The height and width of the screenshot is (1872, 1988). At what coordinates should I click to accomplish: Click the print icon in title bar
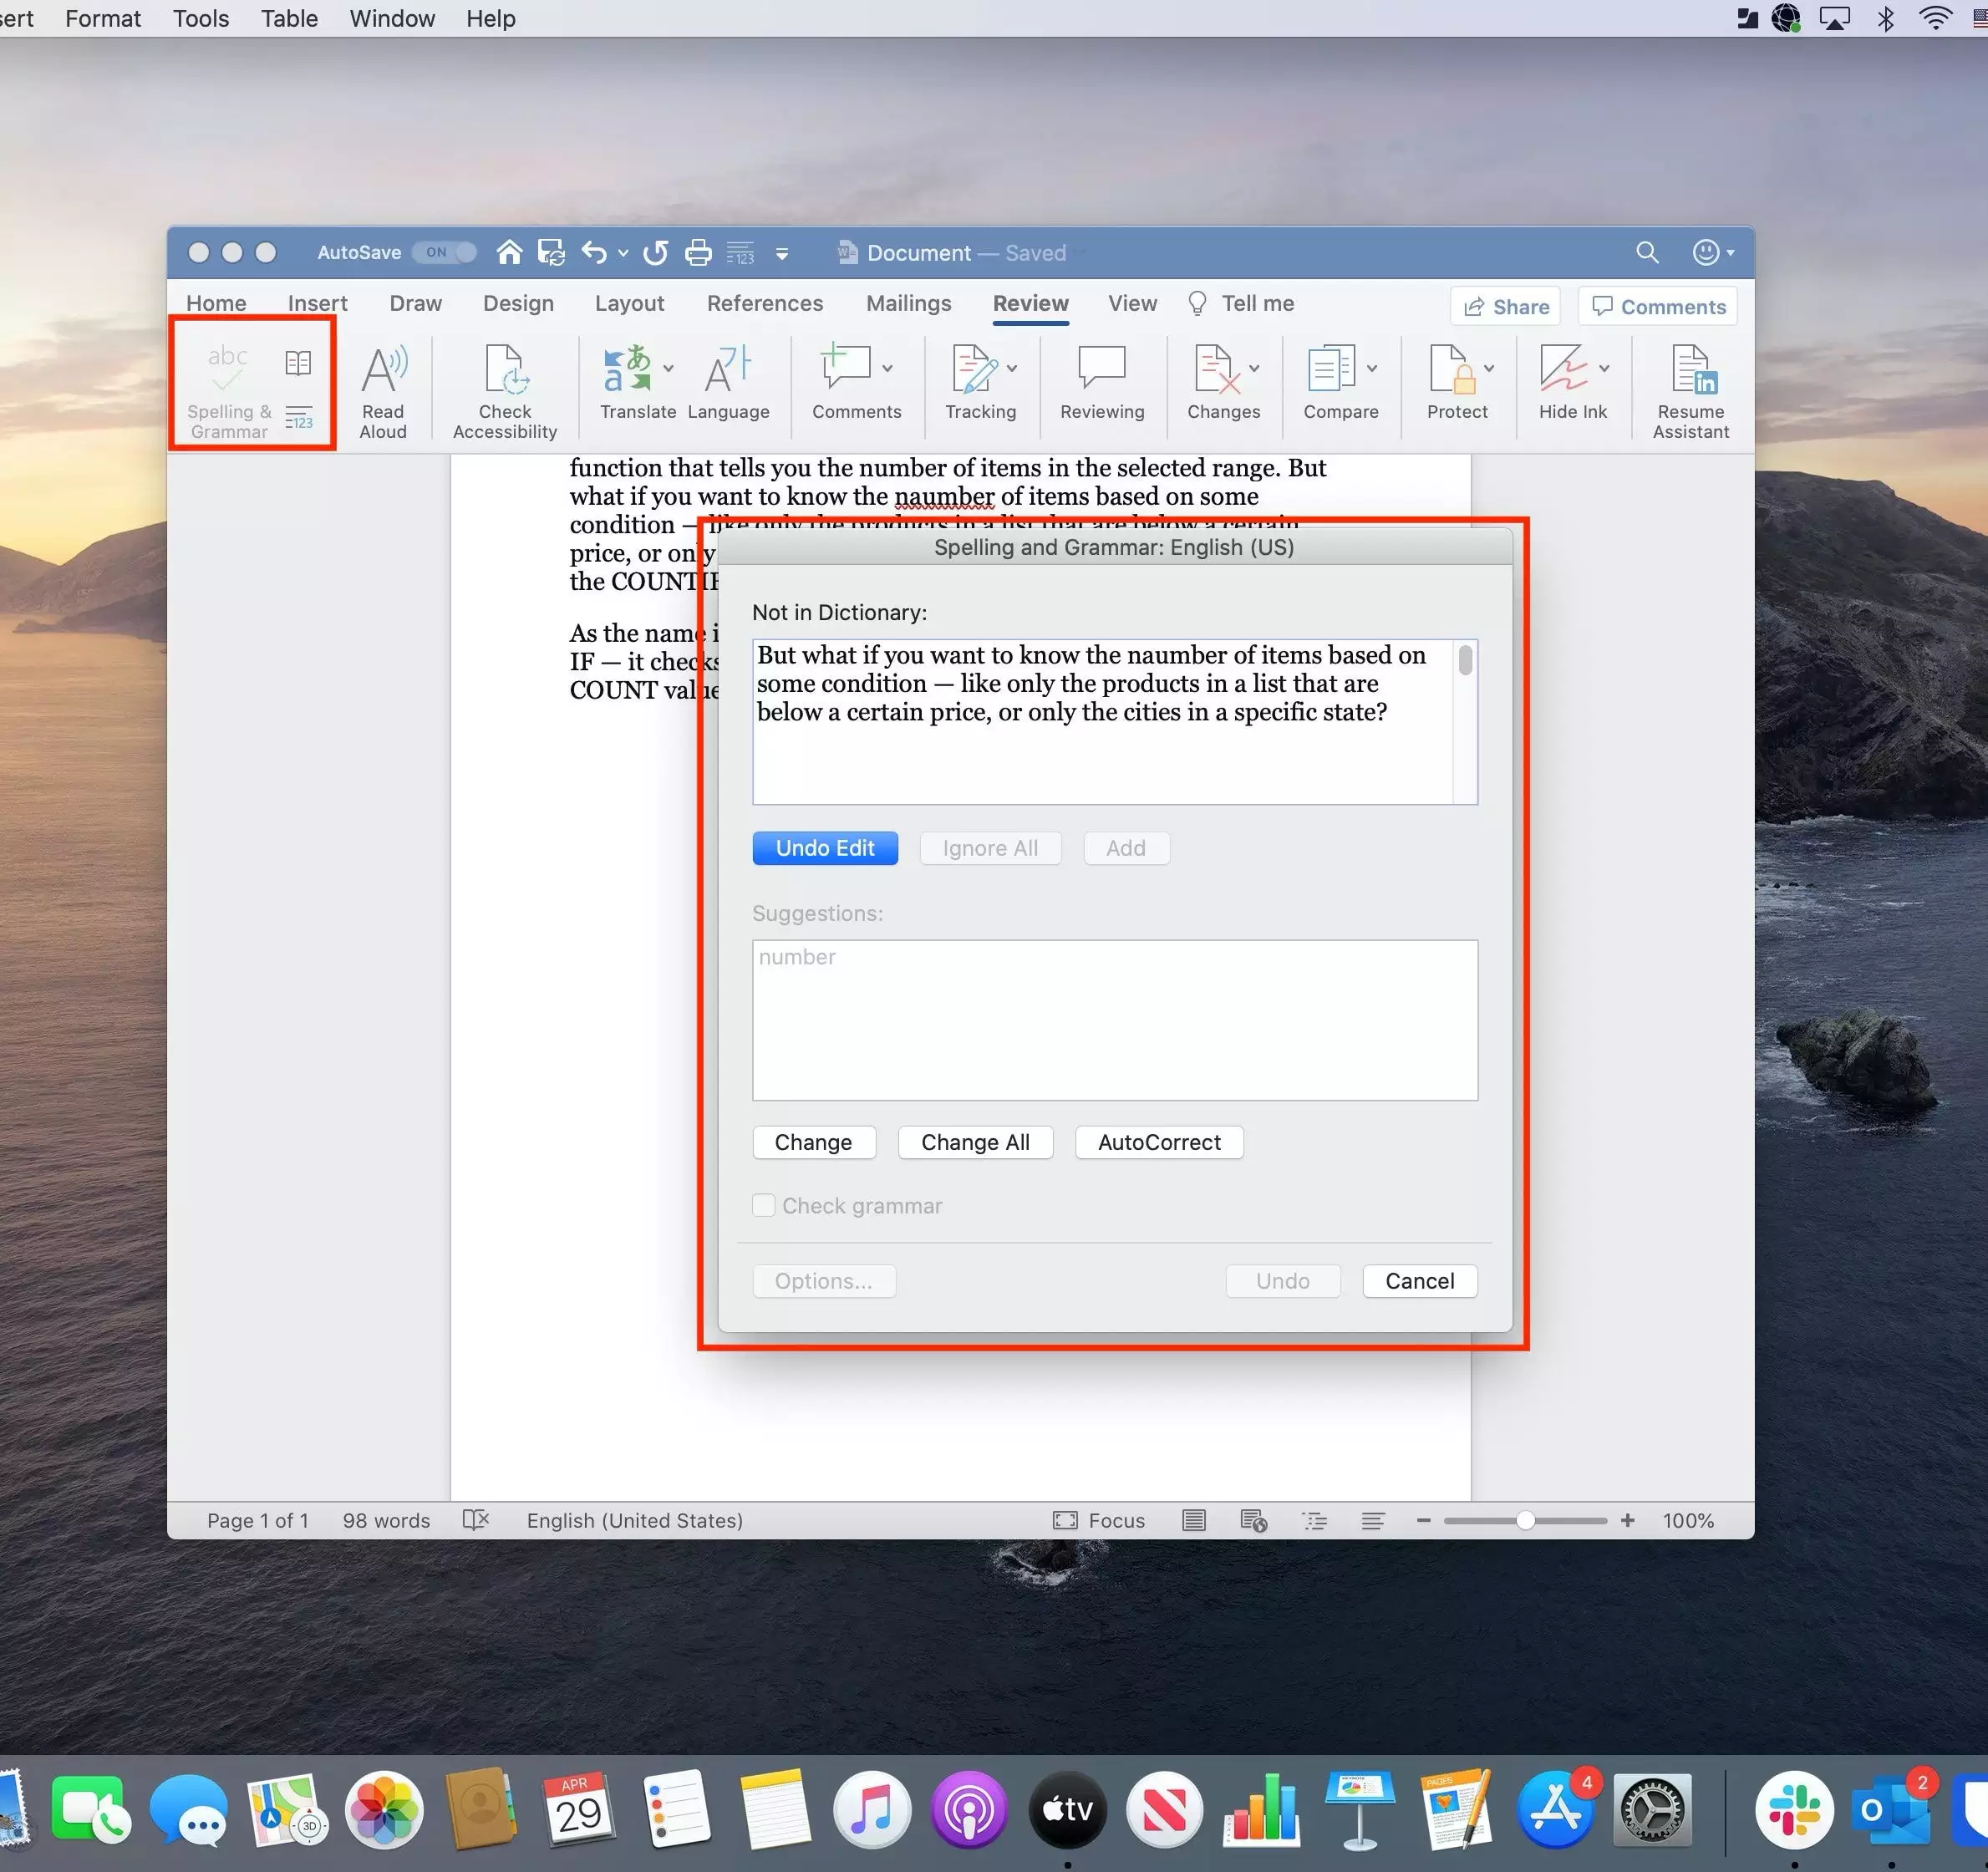698,253
